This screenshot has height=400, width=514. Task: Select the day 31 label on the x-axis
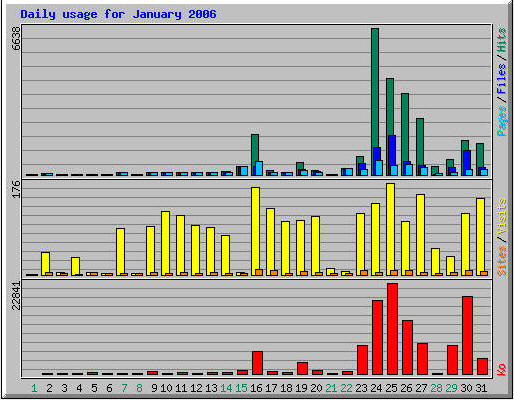click(481, 388)
